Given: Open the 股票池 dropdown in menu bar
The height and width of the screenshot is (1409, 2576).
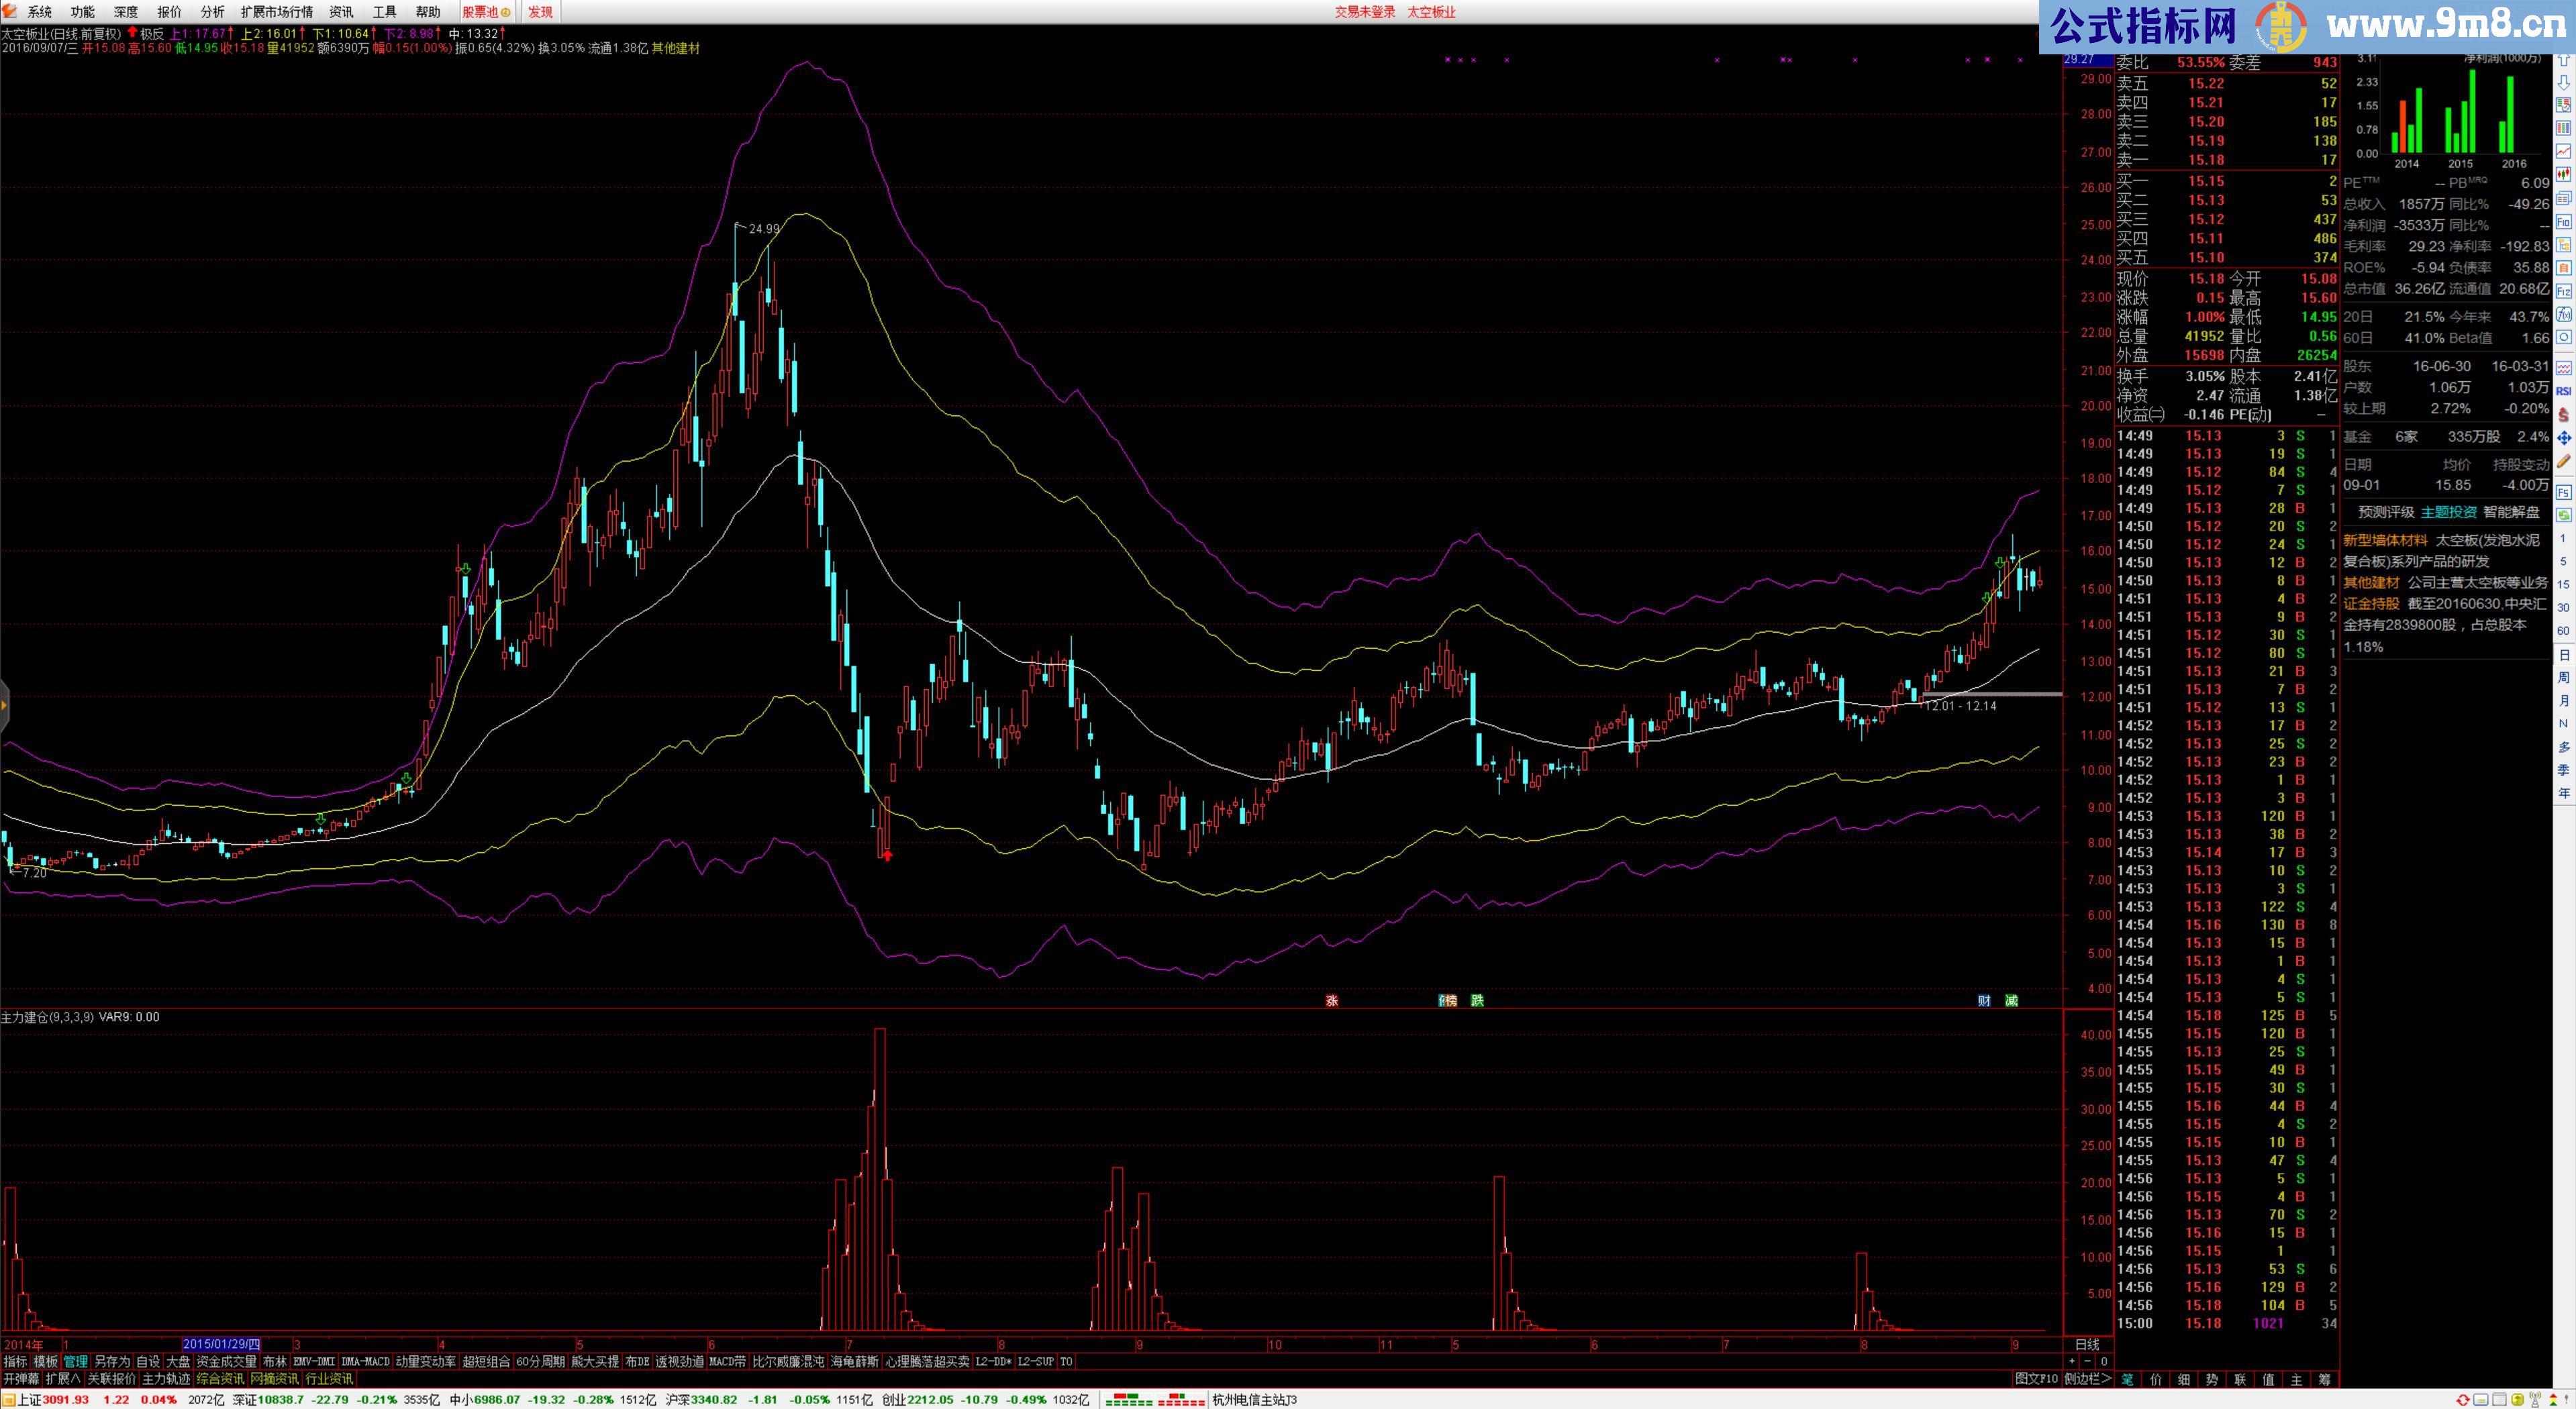Looking at the screenshot, I should click(486, 12).
